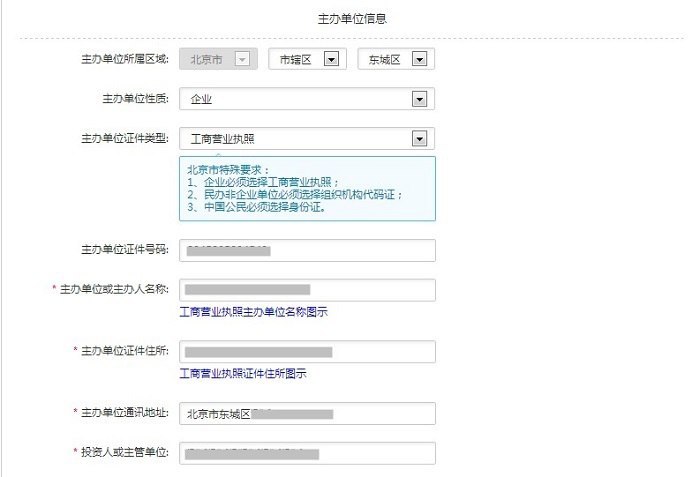Viewport: 700px width, 477px height.
Task: Expand the 工商营业执照 certificate type dropdown
Action: [x=307, y=138]
